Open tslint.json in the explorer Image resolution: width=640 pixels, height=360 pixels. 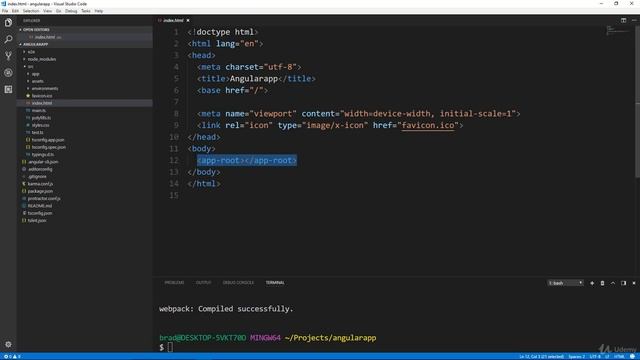click(x=37, y=221)
